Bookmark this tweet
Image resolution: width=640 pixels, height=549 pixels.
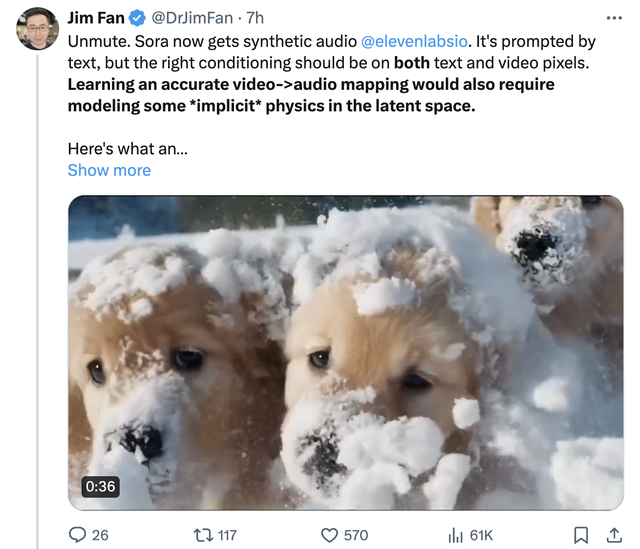click(x=580, y=535)
